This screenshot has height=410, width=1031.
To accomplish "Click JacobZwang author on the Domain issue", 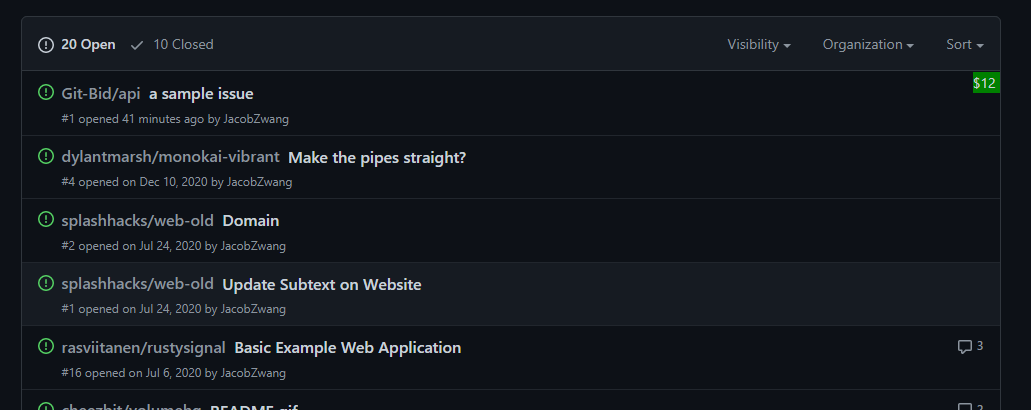I will (x=253, y=246).
